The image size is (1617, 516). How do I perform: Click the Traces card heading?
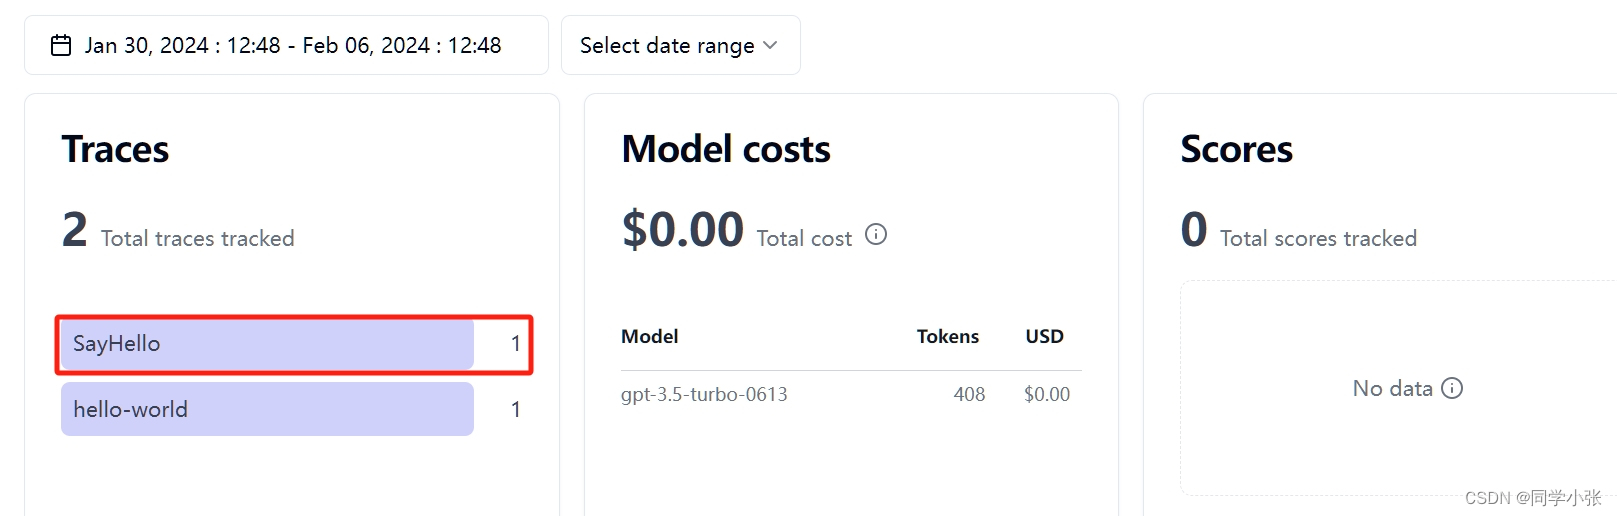115,150
